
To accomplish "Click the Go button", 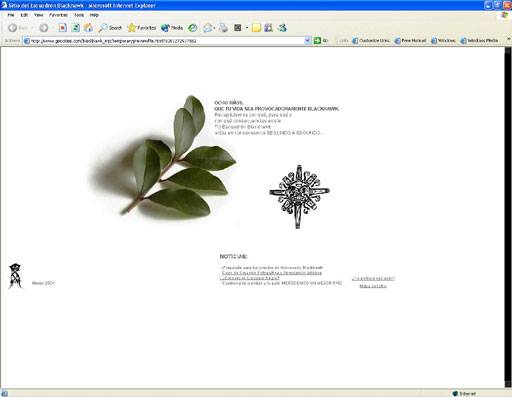I will [x=321, y=40].
